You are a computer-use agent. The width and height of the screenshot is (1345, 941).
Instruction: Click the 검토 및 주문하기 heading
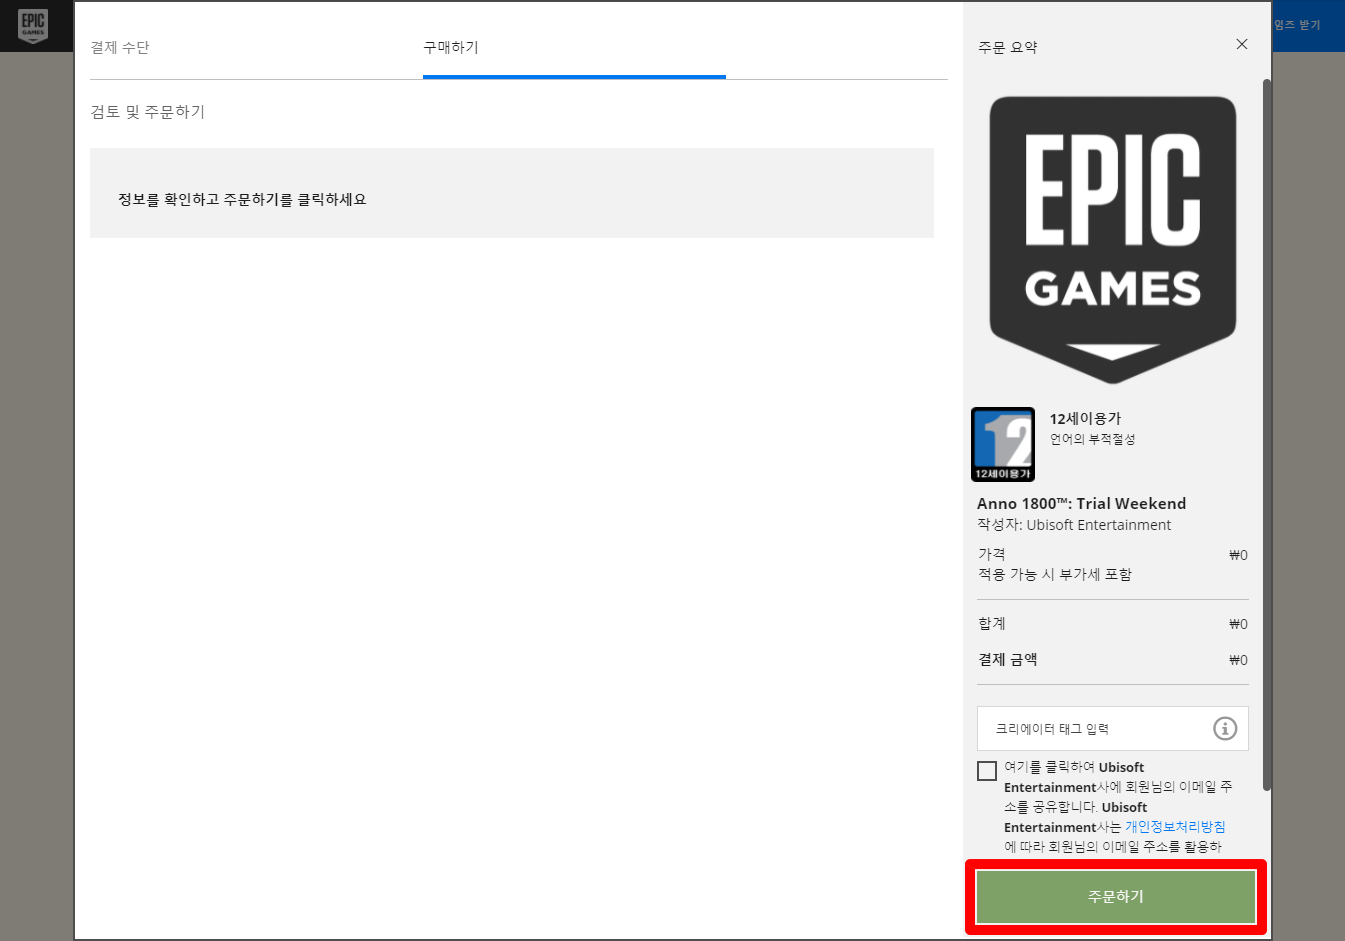click(148, 112)
